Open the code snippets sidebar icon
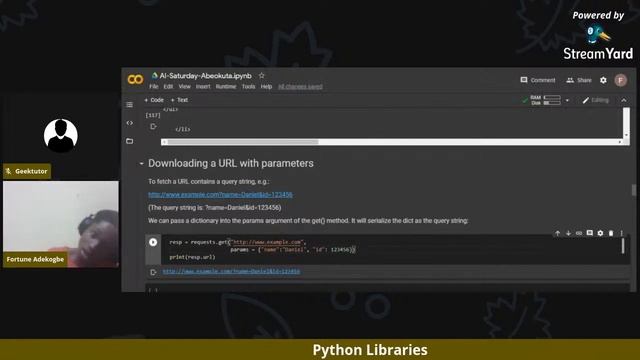 [129, 123]
